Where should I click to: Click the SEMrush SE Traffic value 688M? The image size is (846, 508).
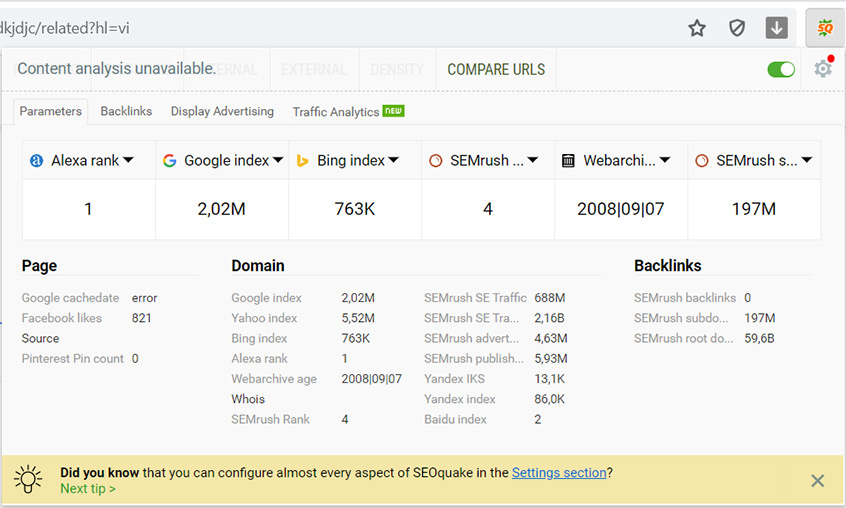pos(550,298)
